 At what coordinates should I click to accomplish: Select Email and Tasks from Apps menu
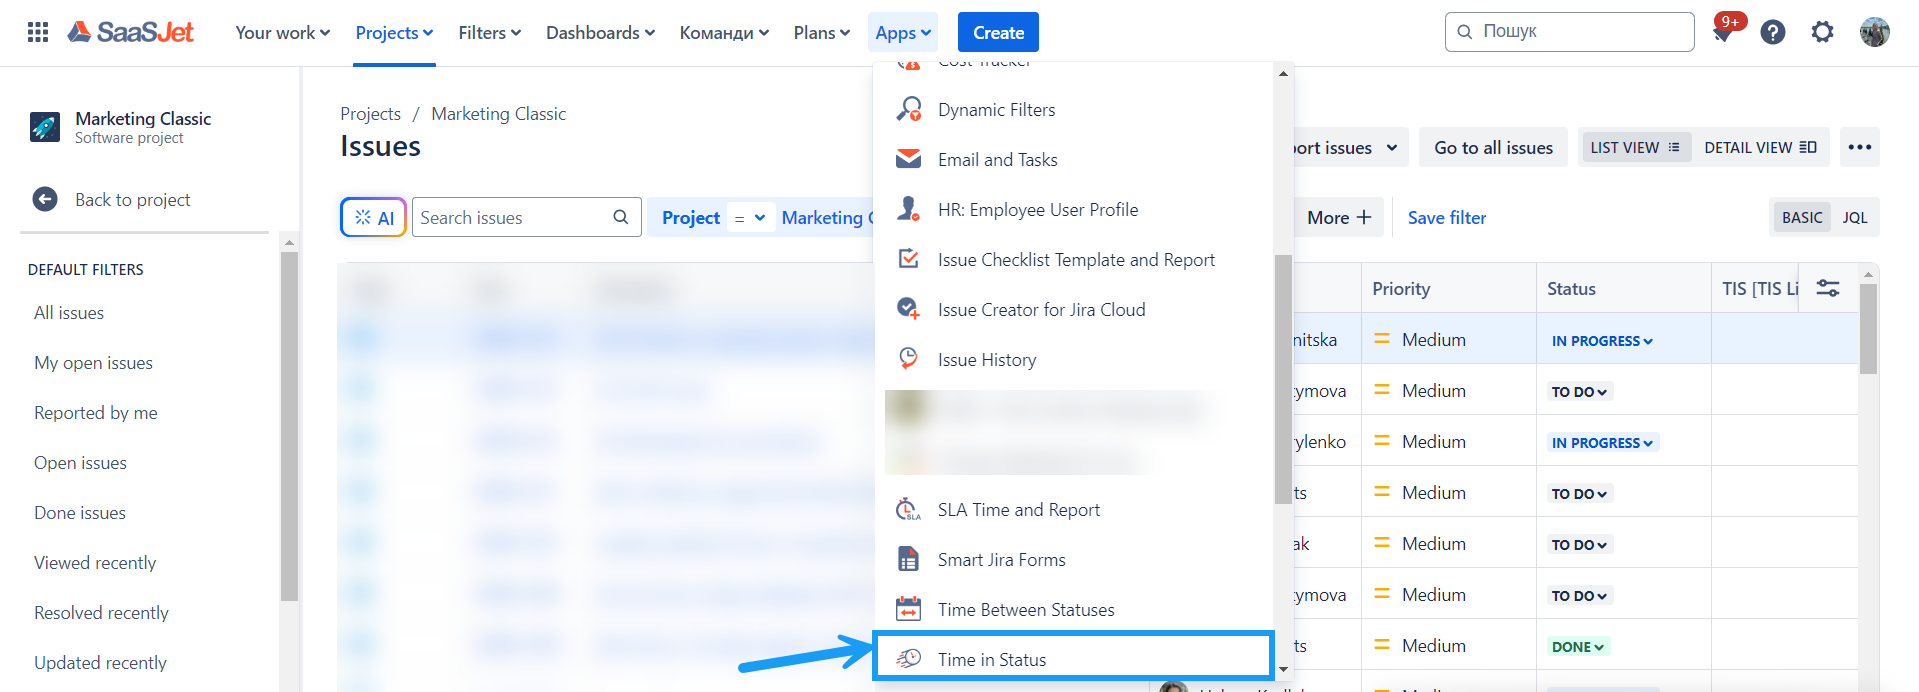point(1073,159)
